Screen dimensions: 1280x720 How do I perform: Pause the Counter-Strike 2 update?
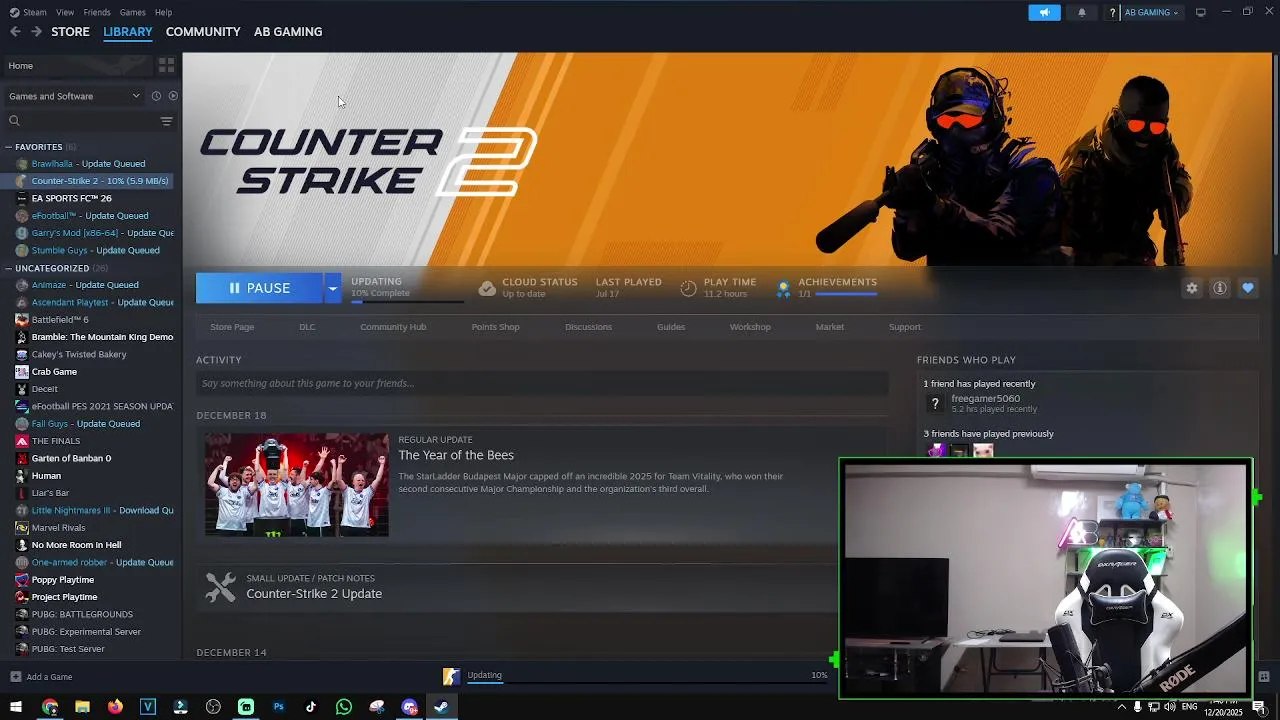259,288
